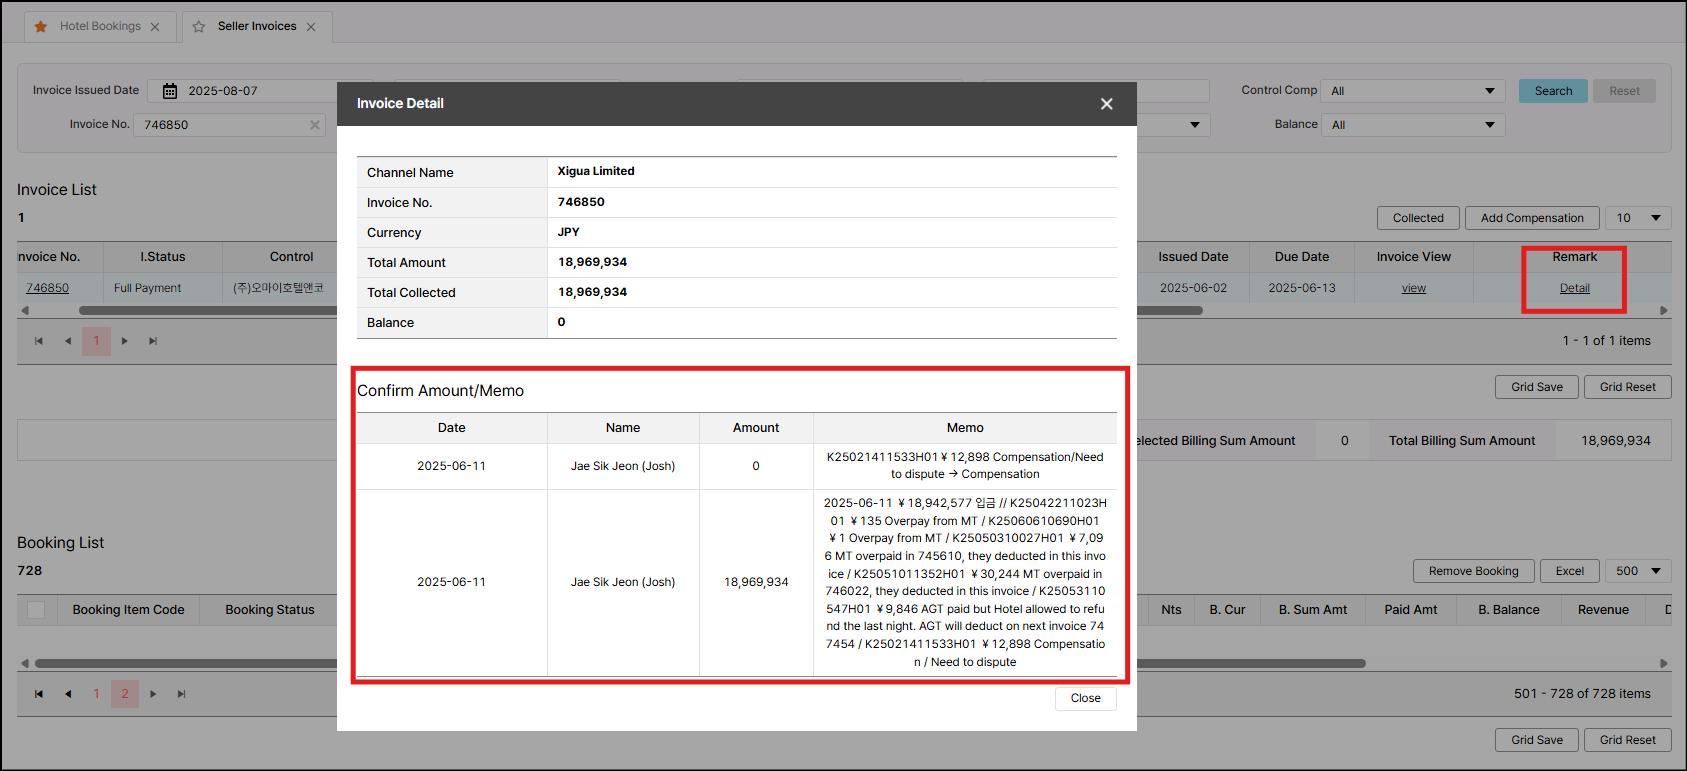This screenshot has height=771, width=1687.
Task: Close the Invoice Detail dialog with X
Action: tap(1106, 104)
